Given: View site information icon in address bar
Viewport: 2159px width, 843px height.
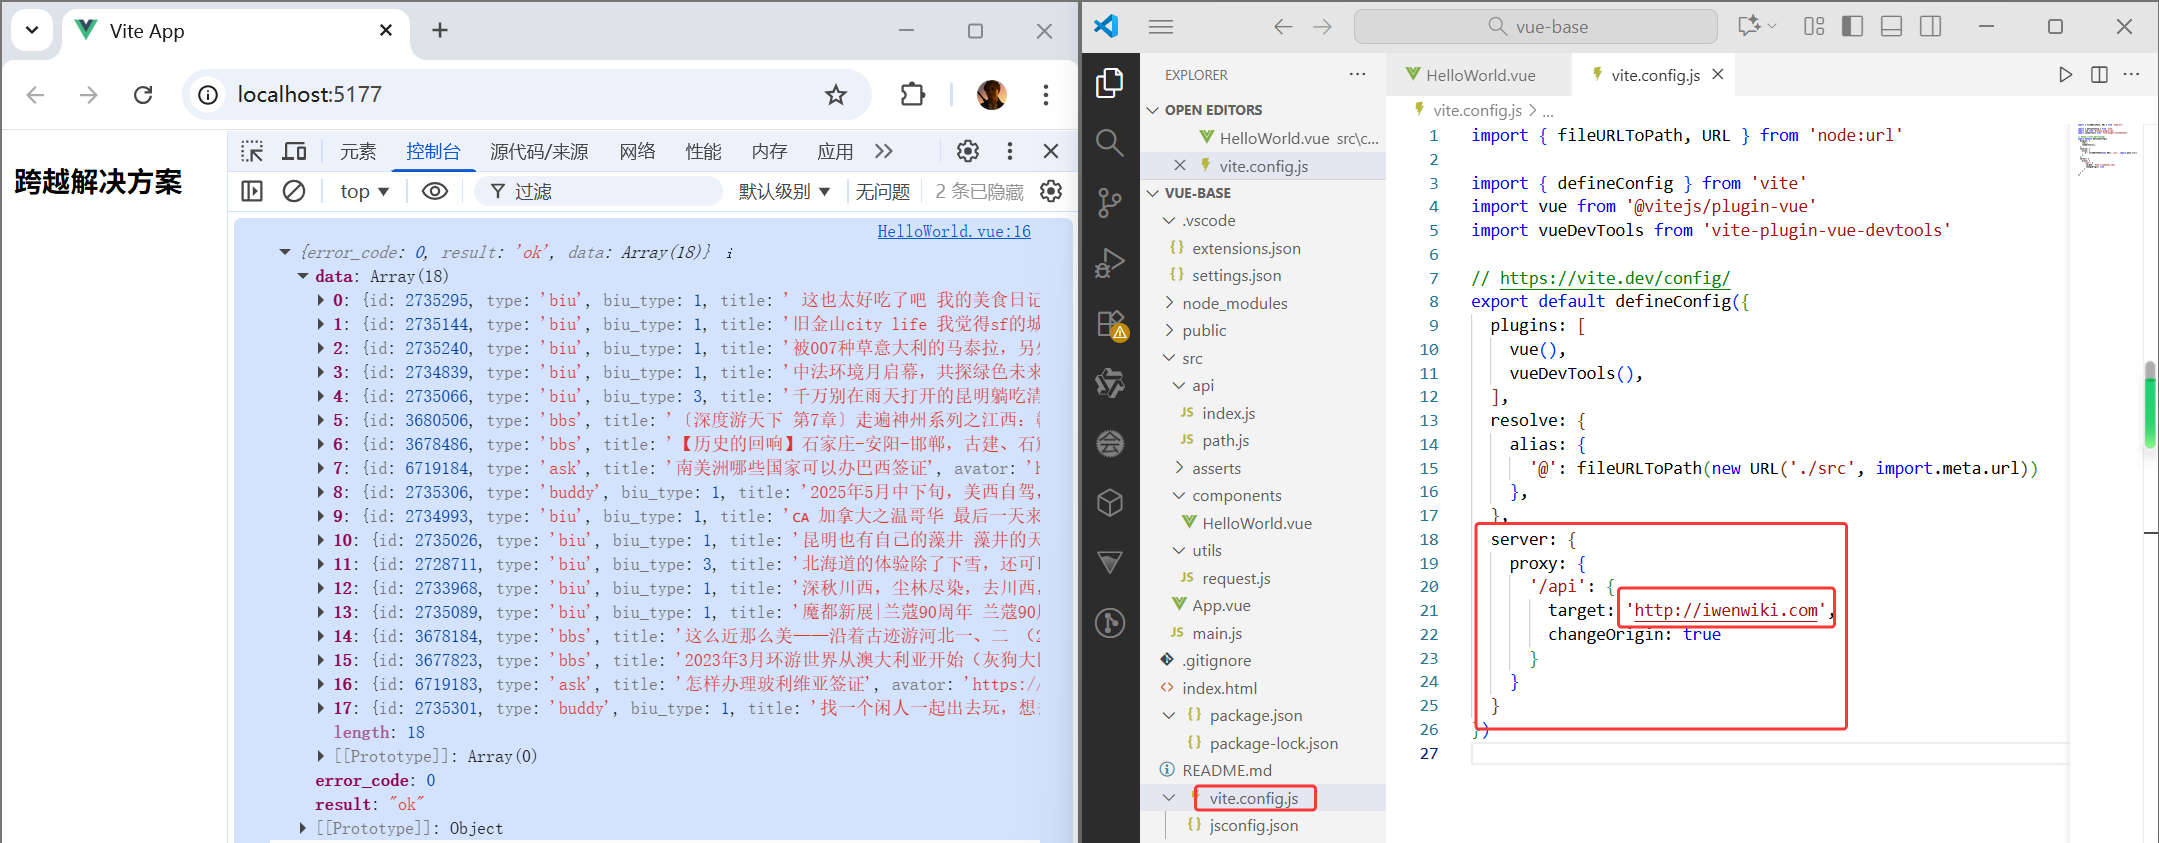Looking at the screenshot, I should 208,95.
